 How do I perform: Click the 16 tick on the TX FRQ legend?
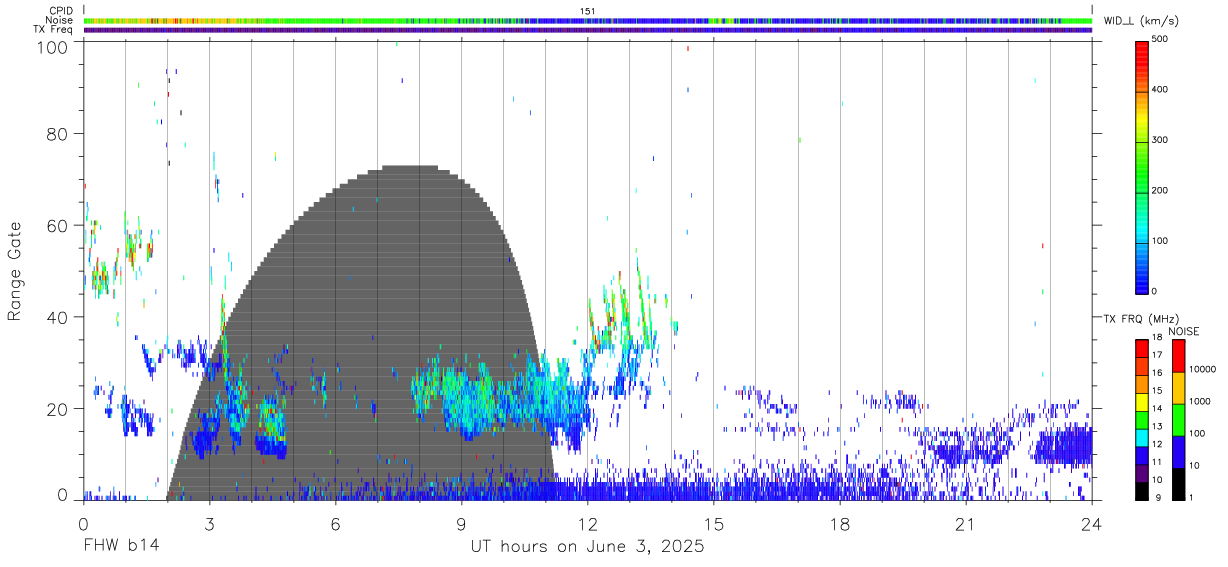coord(1158,373)
